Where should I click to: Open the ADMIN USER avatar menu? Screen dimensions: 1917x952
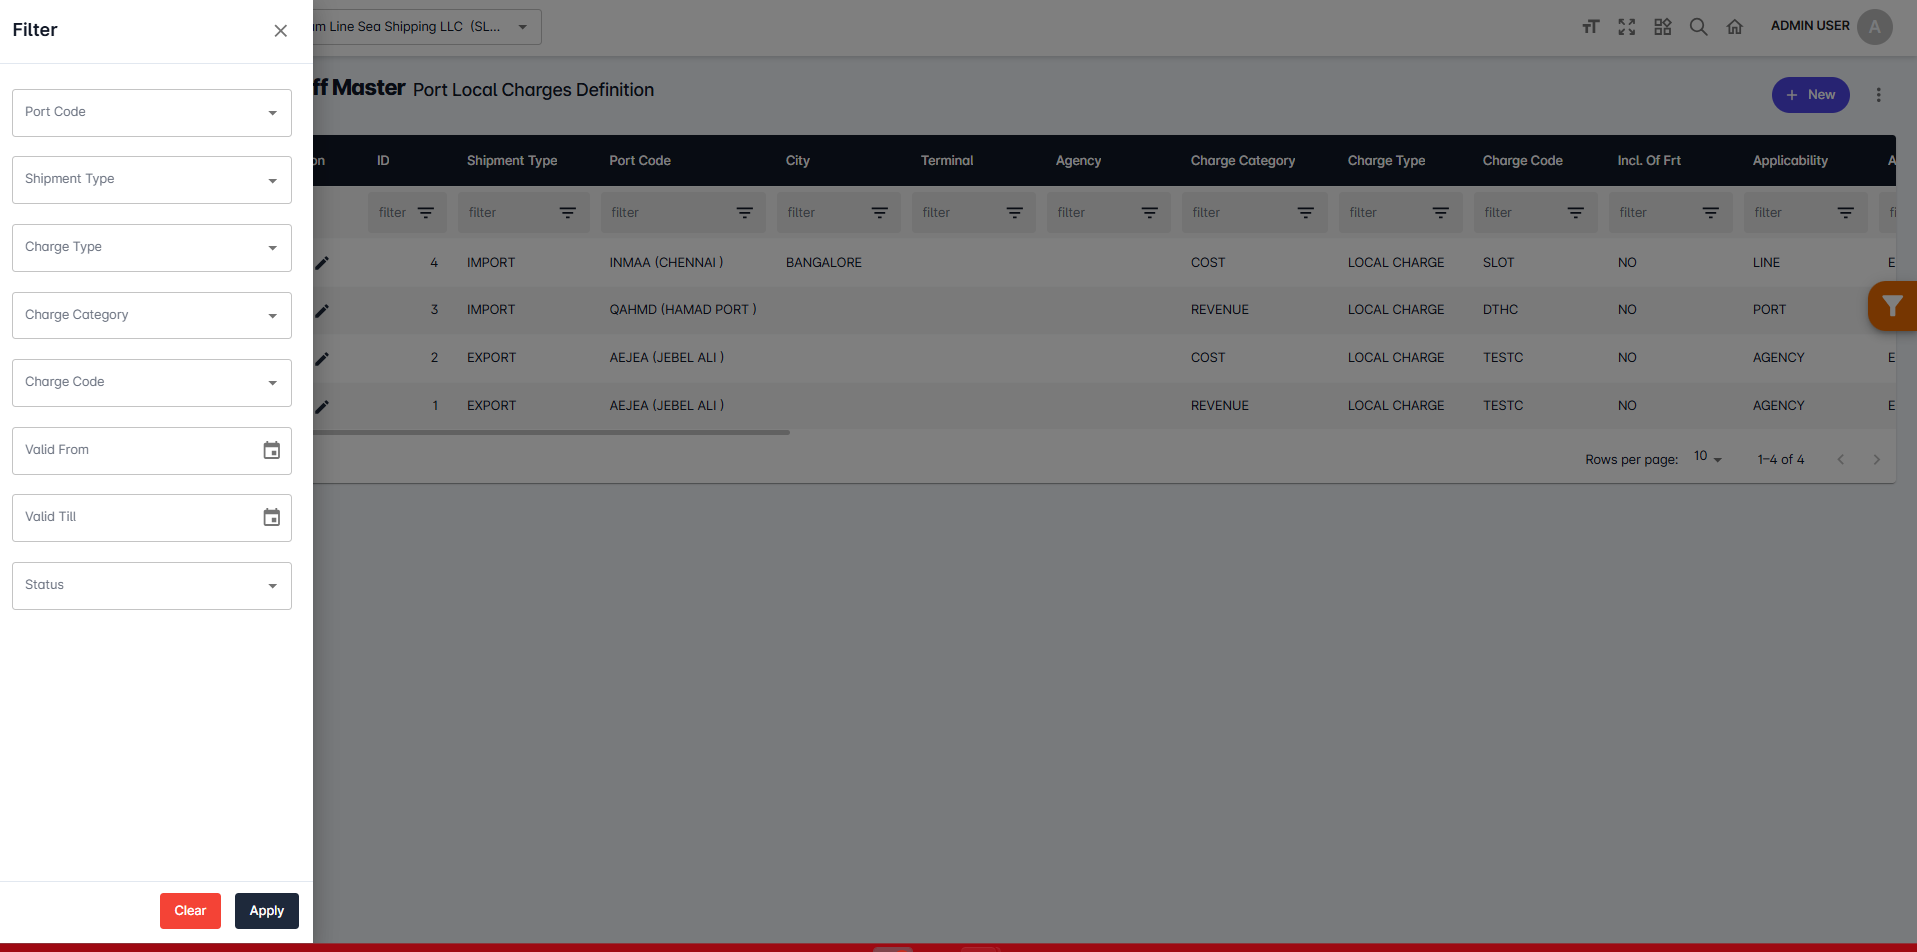(x=1874, y=27)
